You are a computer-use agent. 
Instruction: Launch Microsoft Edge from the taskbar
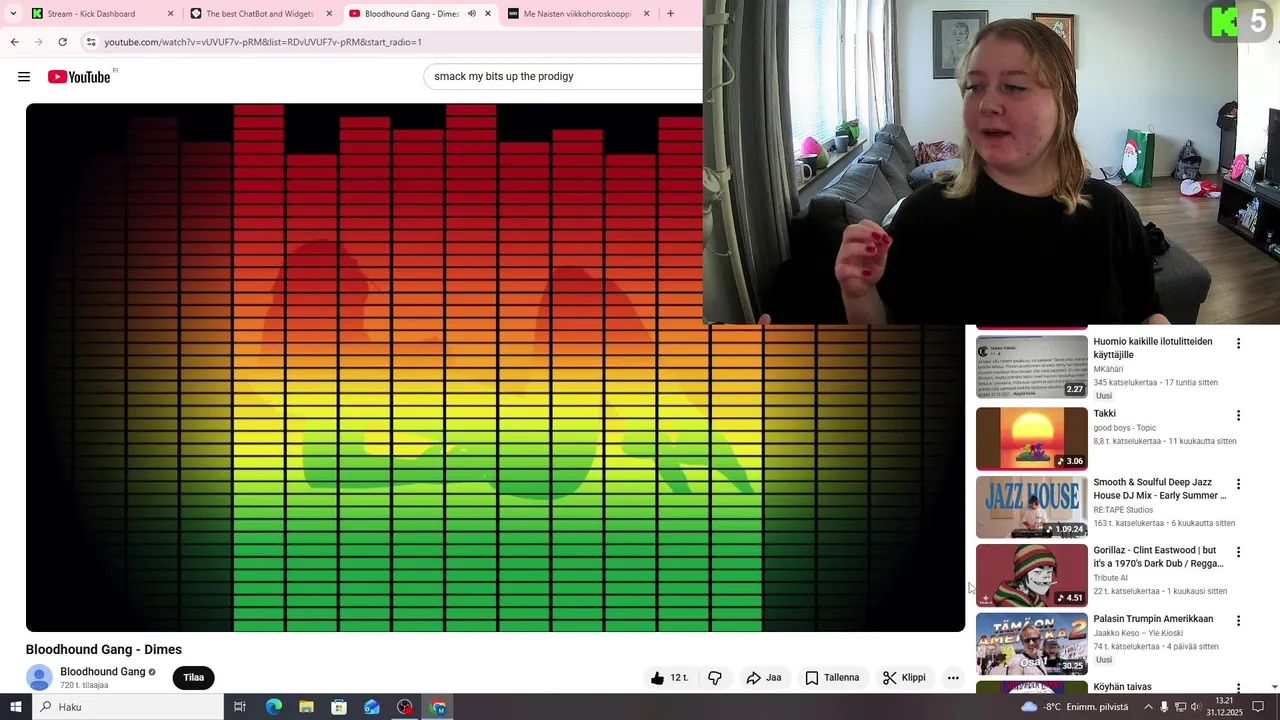pyautogui.click(x=273, y=707)
